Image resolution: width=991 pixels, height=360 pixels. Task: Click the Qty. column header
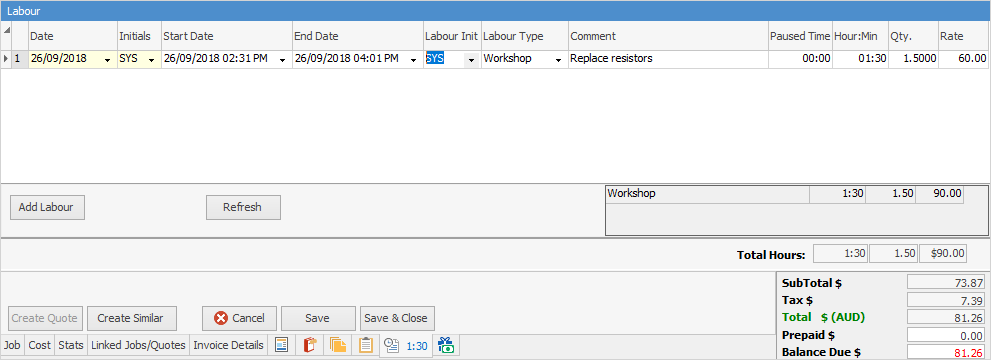click(913, 37)
